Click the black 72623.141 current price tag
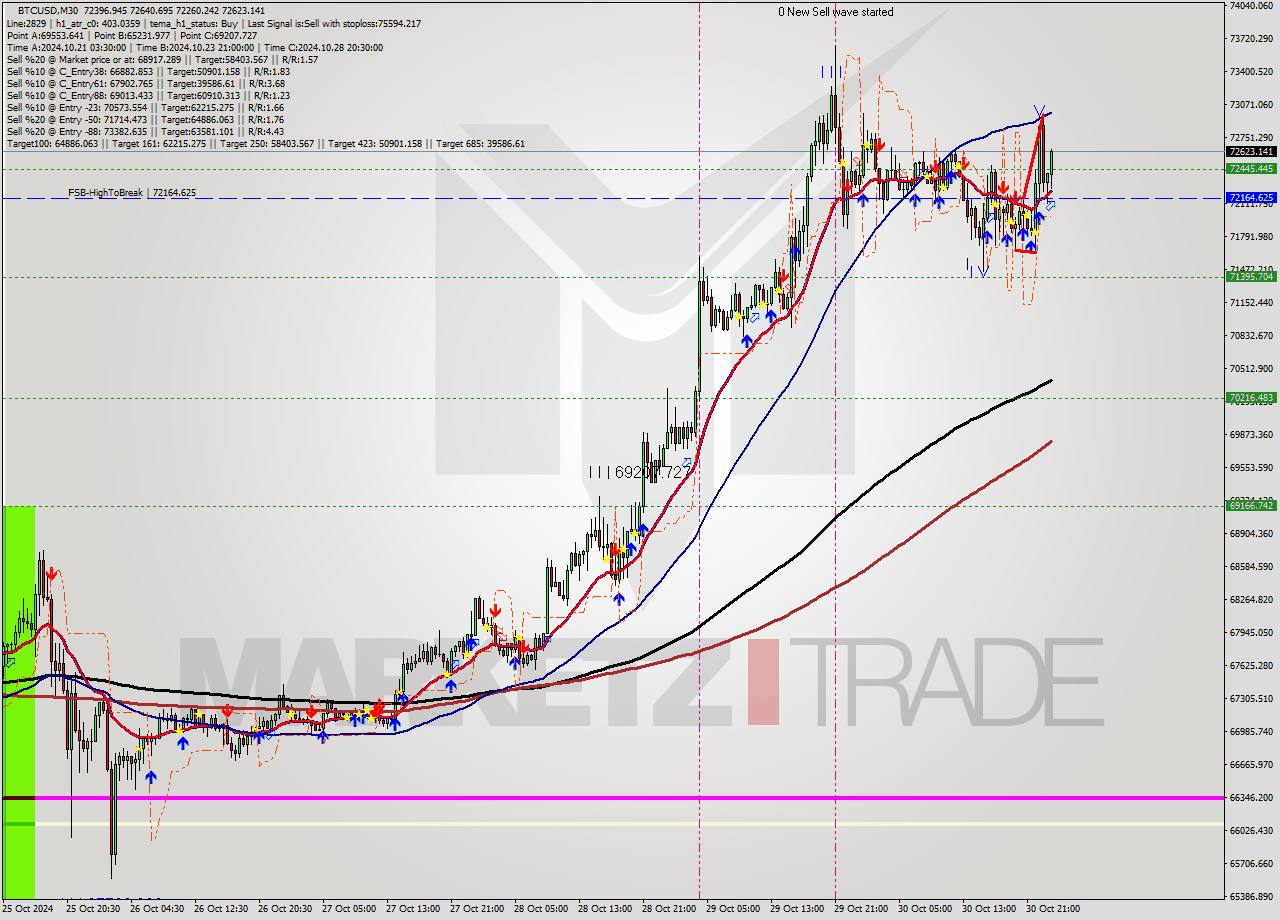The width and height of the screenshot is (1280, 920). click(1250, 152)
